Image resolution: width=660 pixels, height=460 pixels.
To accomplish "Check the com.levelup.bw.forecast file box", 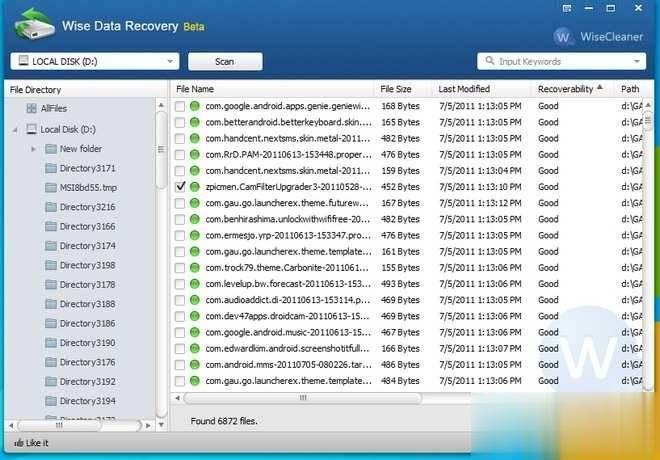I will tap(180, 284).
